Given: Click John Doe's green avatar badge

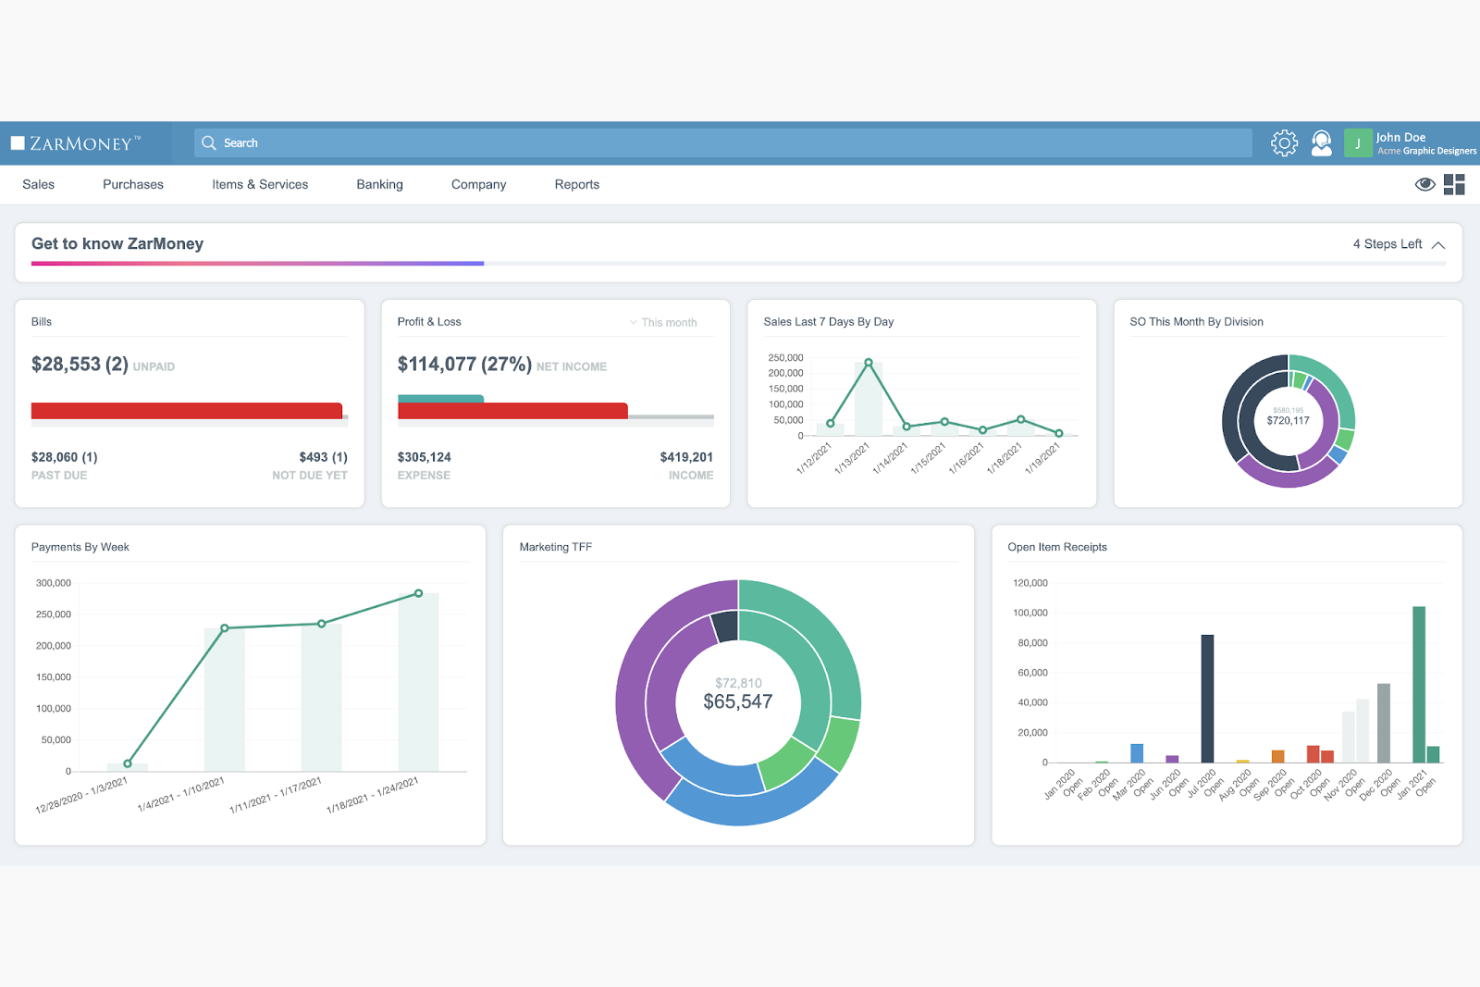Looking at the screenshot, I should tap(1357, 142).
